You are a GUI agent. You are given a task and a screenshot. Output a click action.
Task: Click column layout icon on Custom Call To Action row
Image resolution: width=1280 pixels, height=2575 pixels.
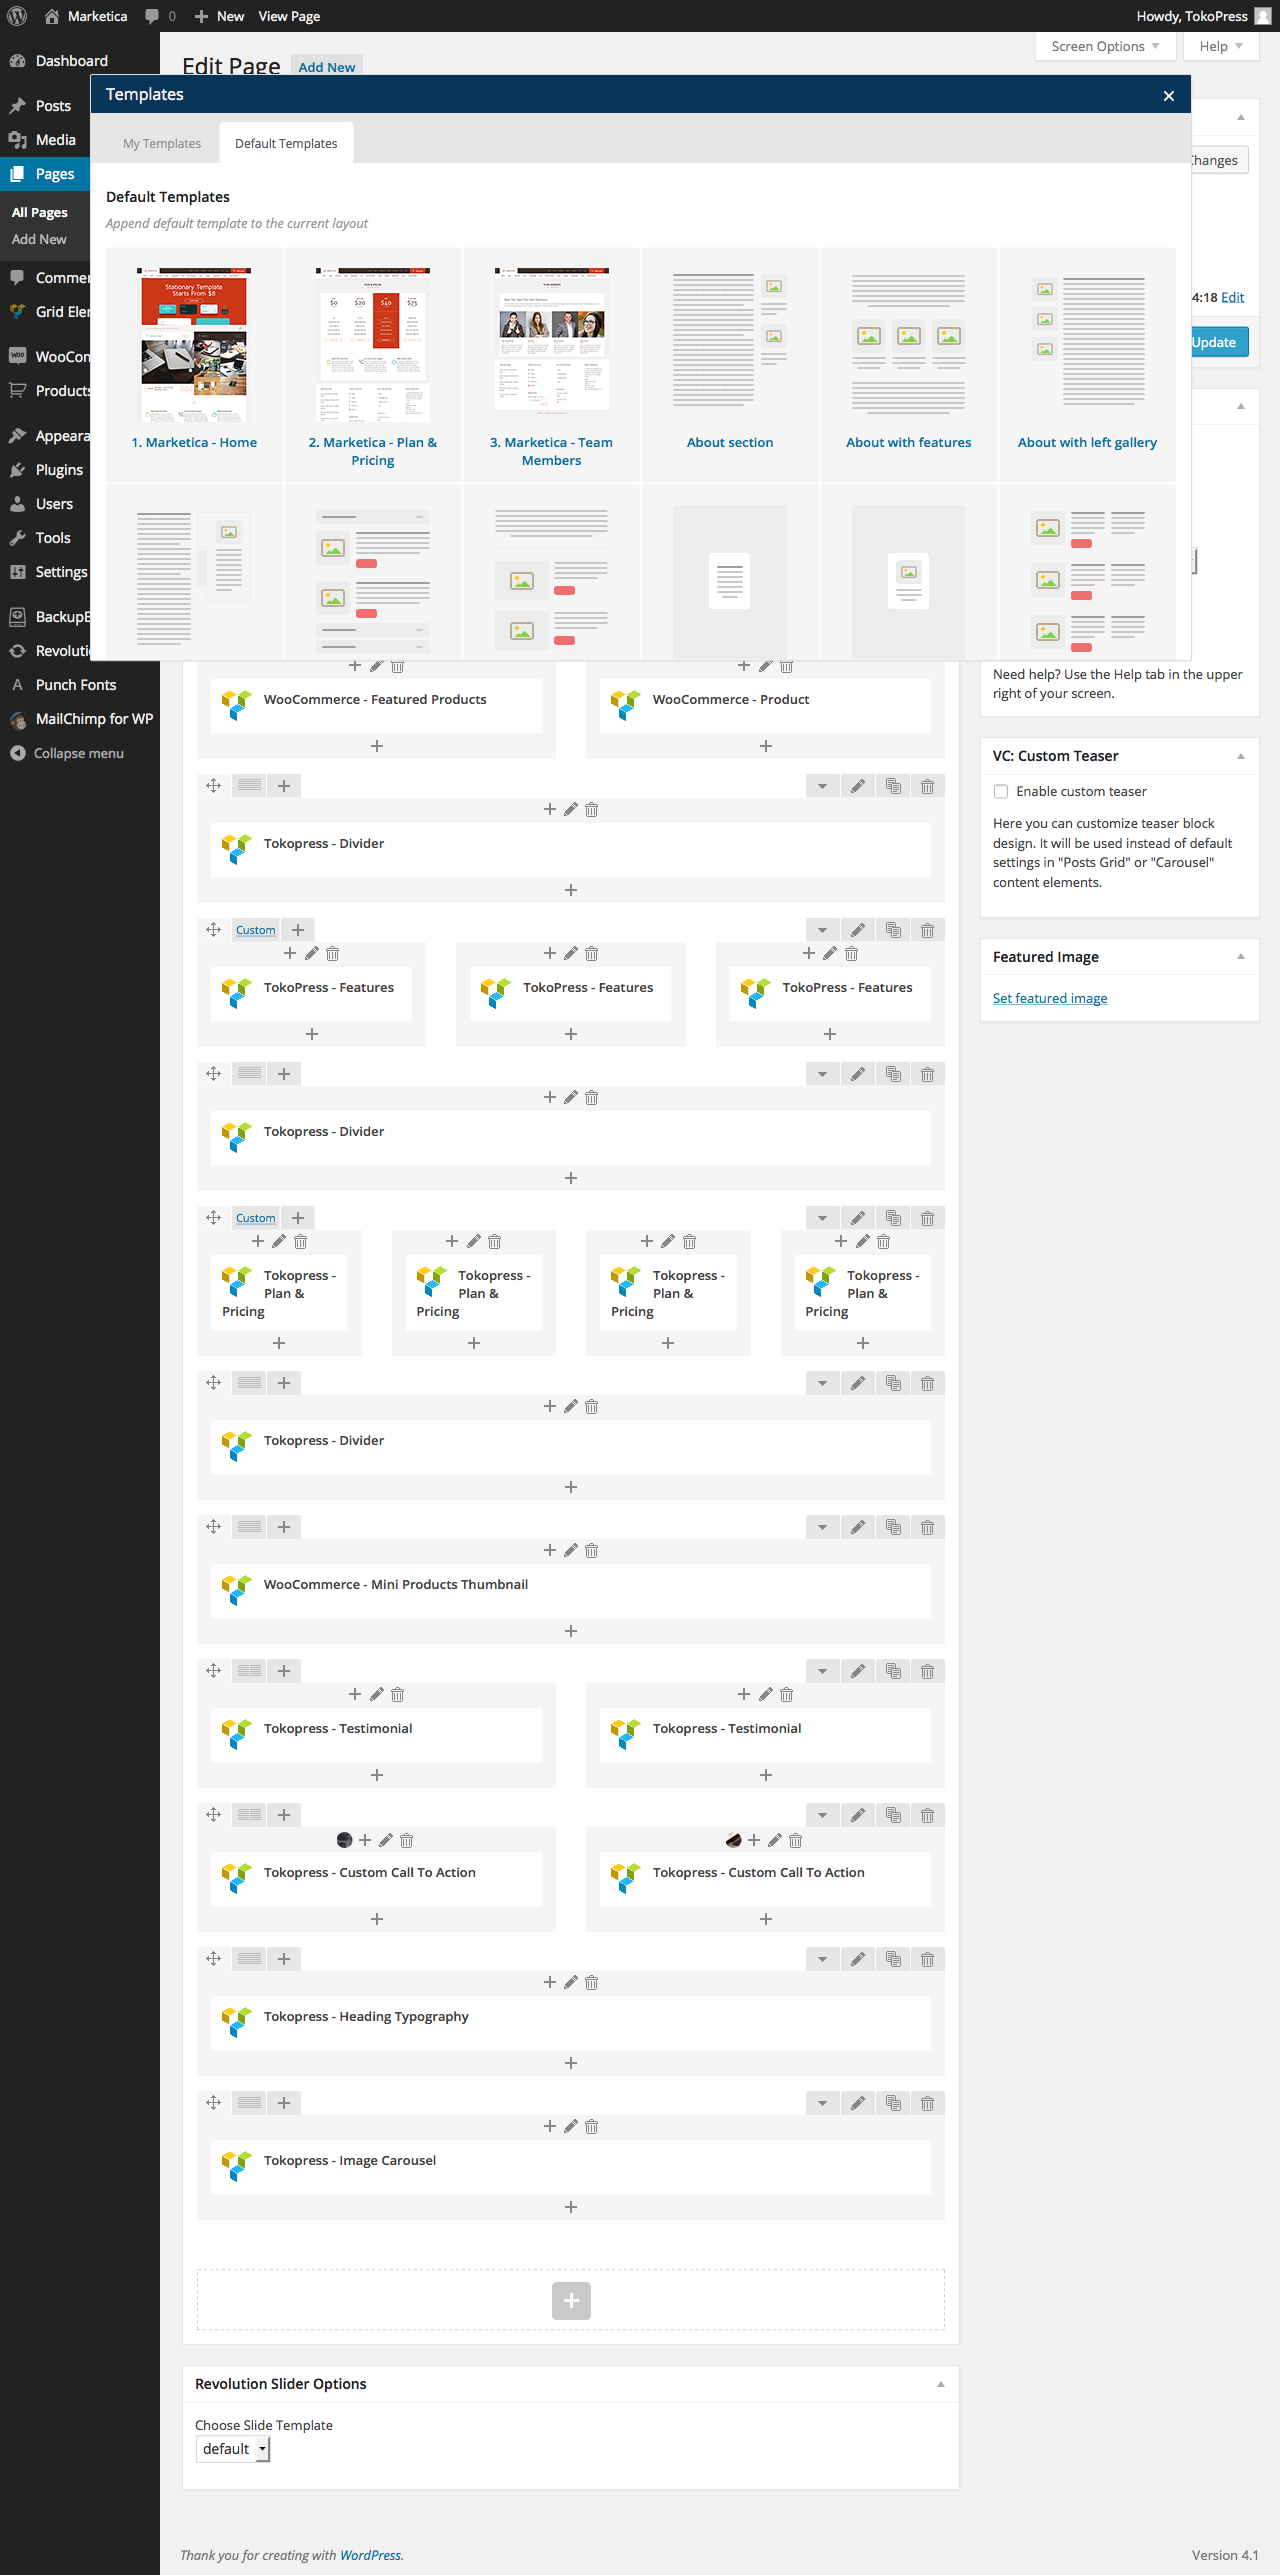click(x=250, y=1815)
